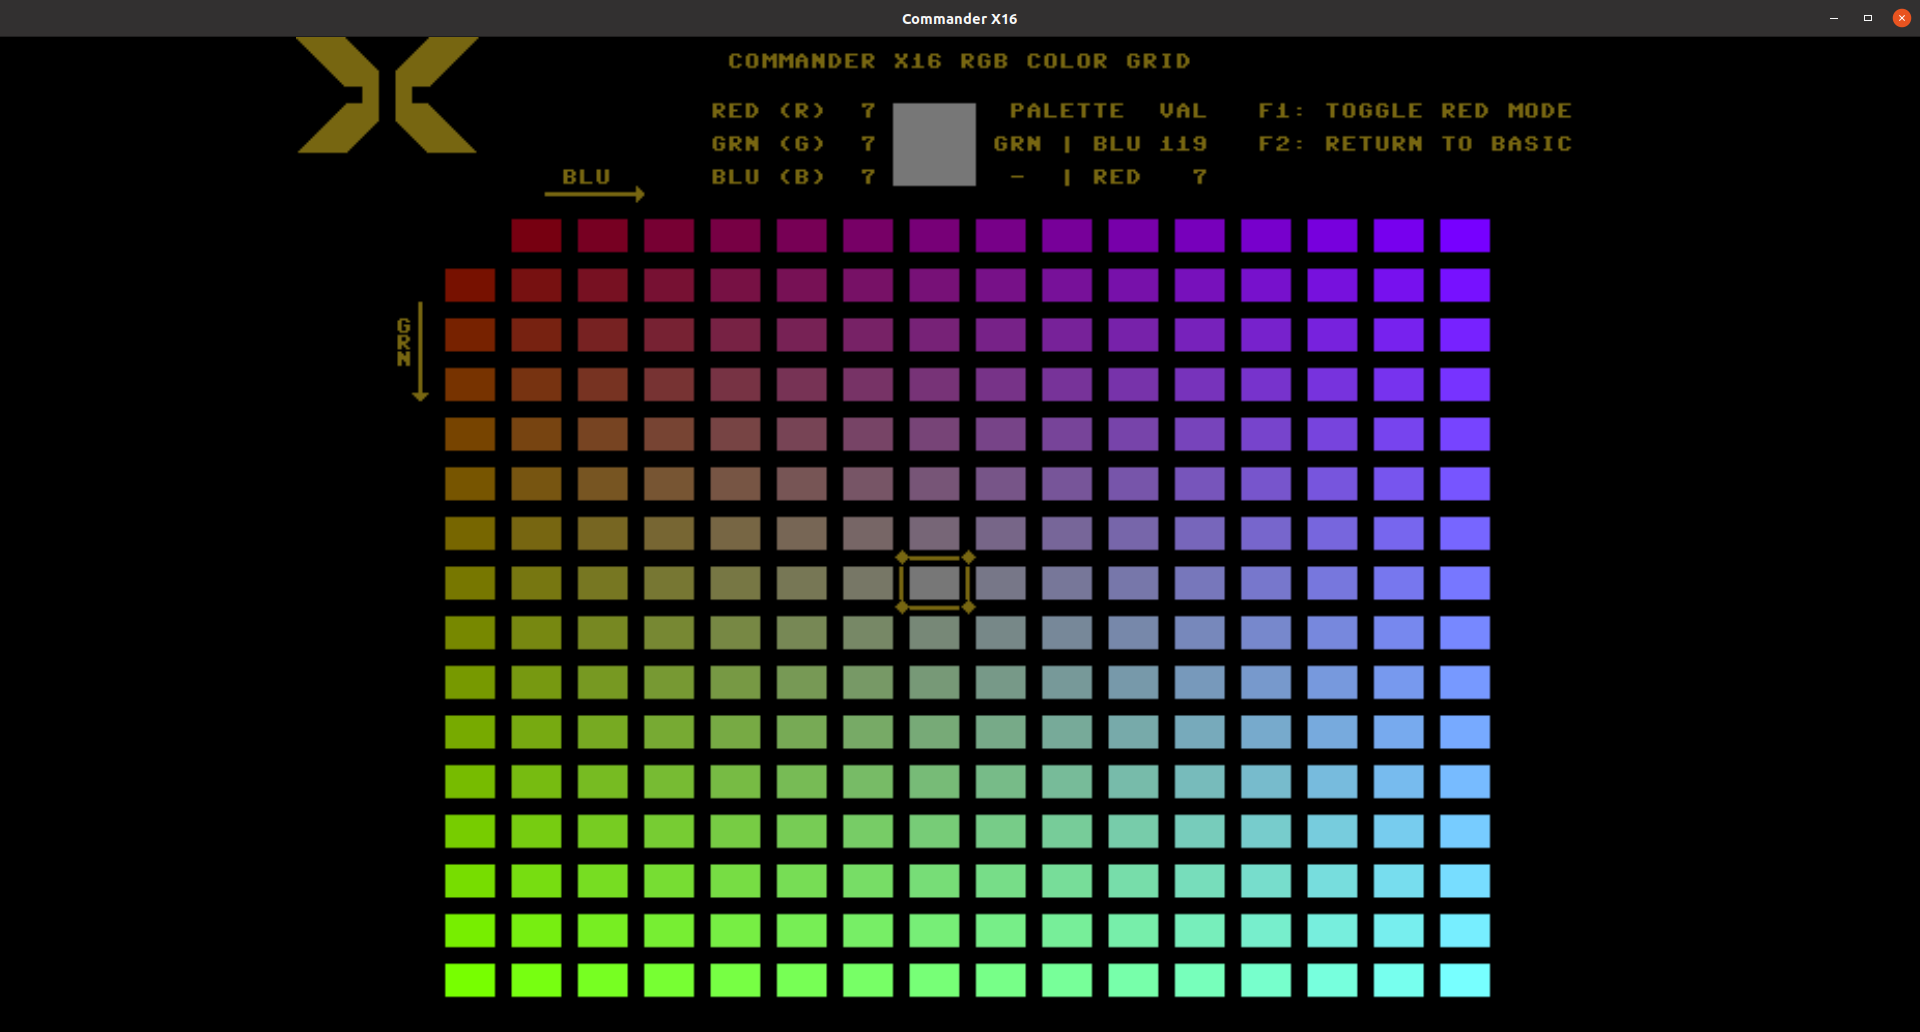1920x1032 pixels.
Task: Select the dark red swatch, green 0 blue 1
Action: tap(536, 236)
